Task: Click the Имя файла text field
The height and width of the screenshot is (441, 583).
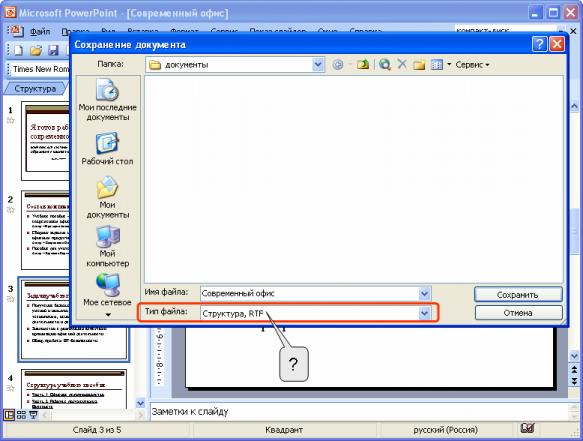Action: [x=309, y=293]
